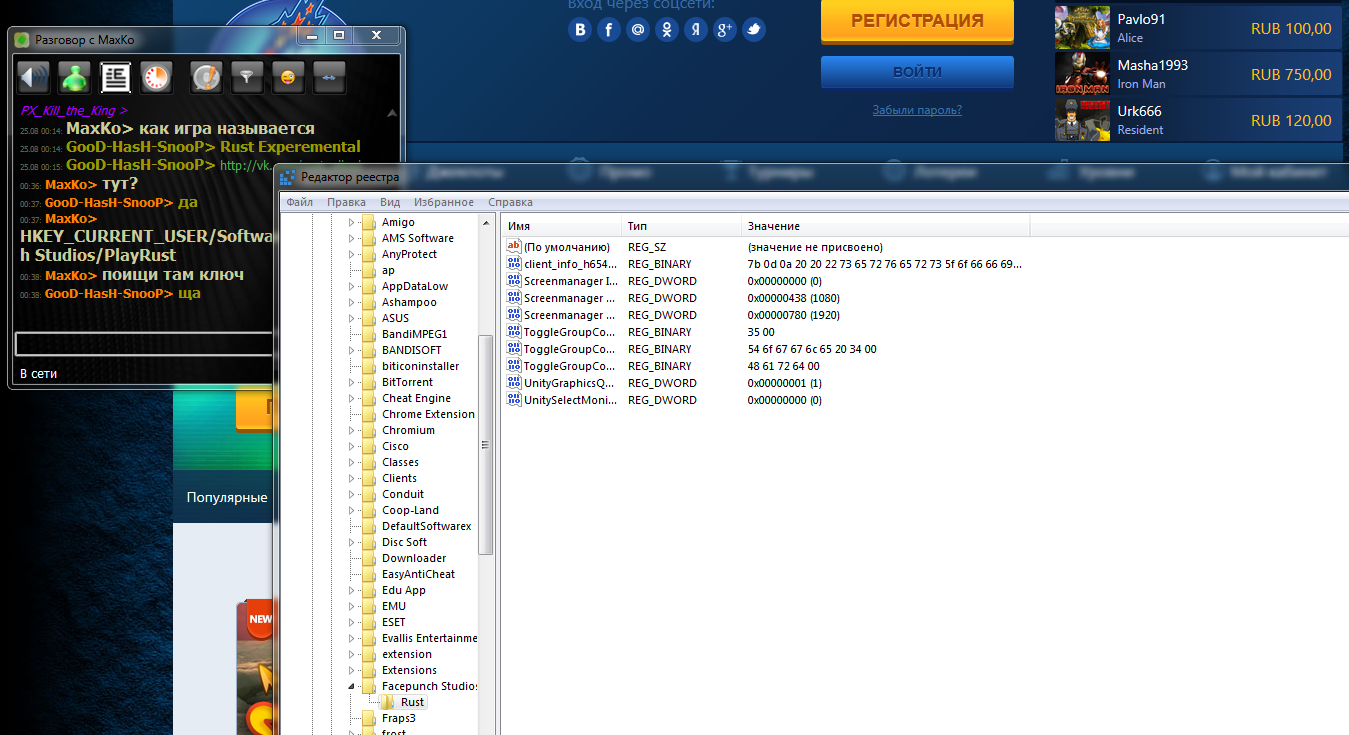Click the exclamation bubble icon in chat toolbar
The width and height of the screenshot is (1349, 735).
pos(206,77)
